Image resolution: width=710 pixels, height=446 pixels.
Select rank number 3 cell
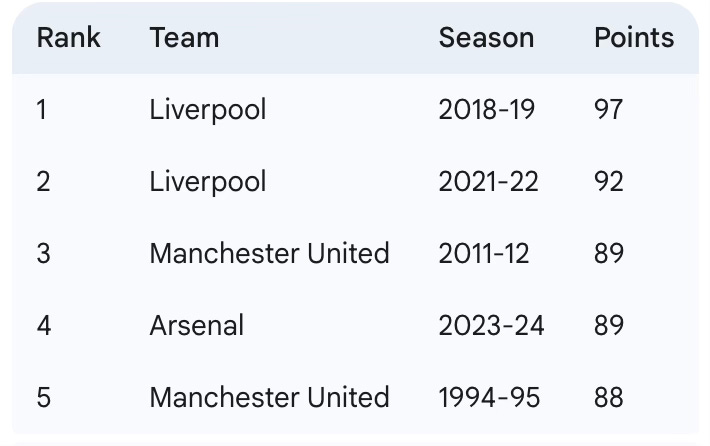(43, 253)
